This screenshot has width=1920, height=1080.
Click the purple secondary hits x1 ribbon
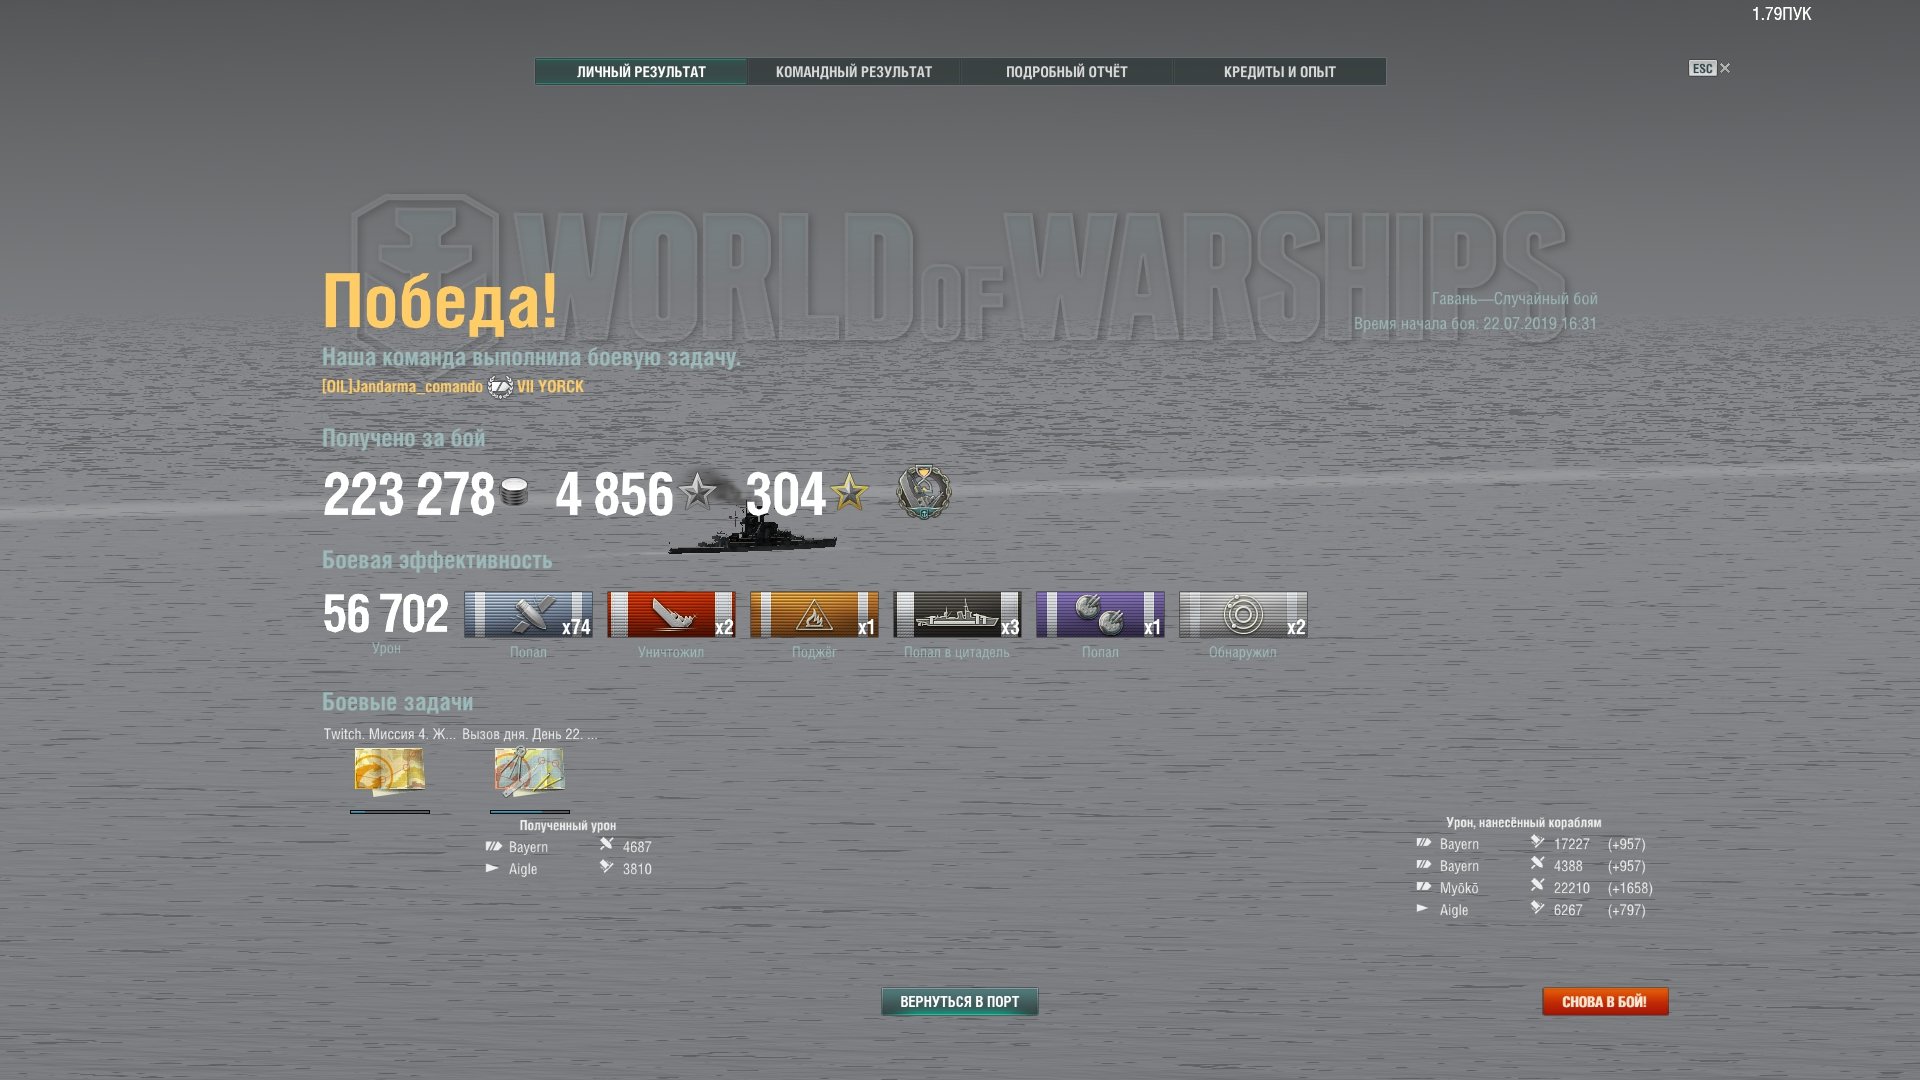pyautogui.click(x=1100, y=614)
